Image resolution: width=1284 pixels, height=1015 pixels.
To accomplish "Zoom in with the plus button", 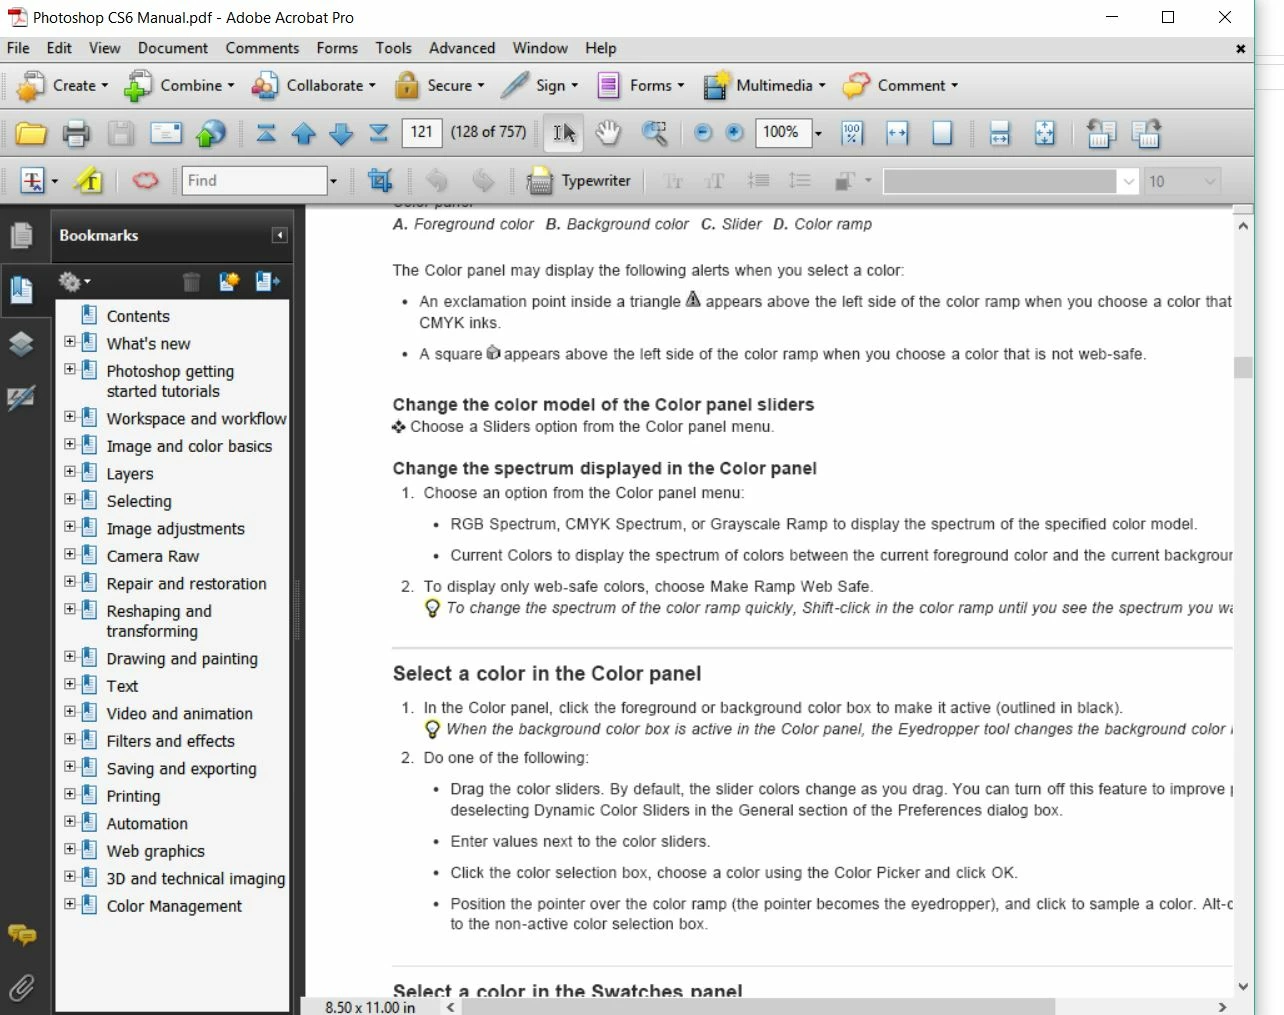I will click(734, 132).
